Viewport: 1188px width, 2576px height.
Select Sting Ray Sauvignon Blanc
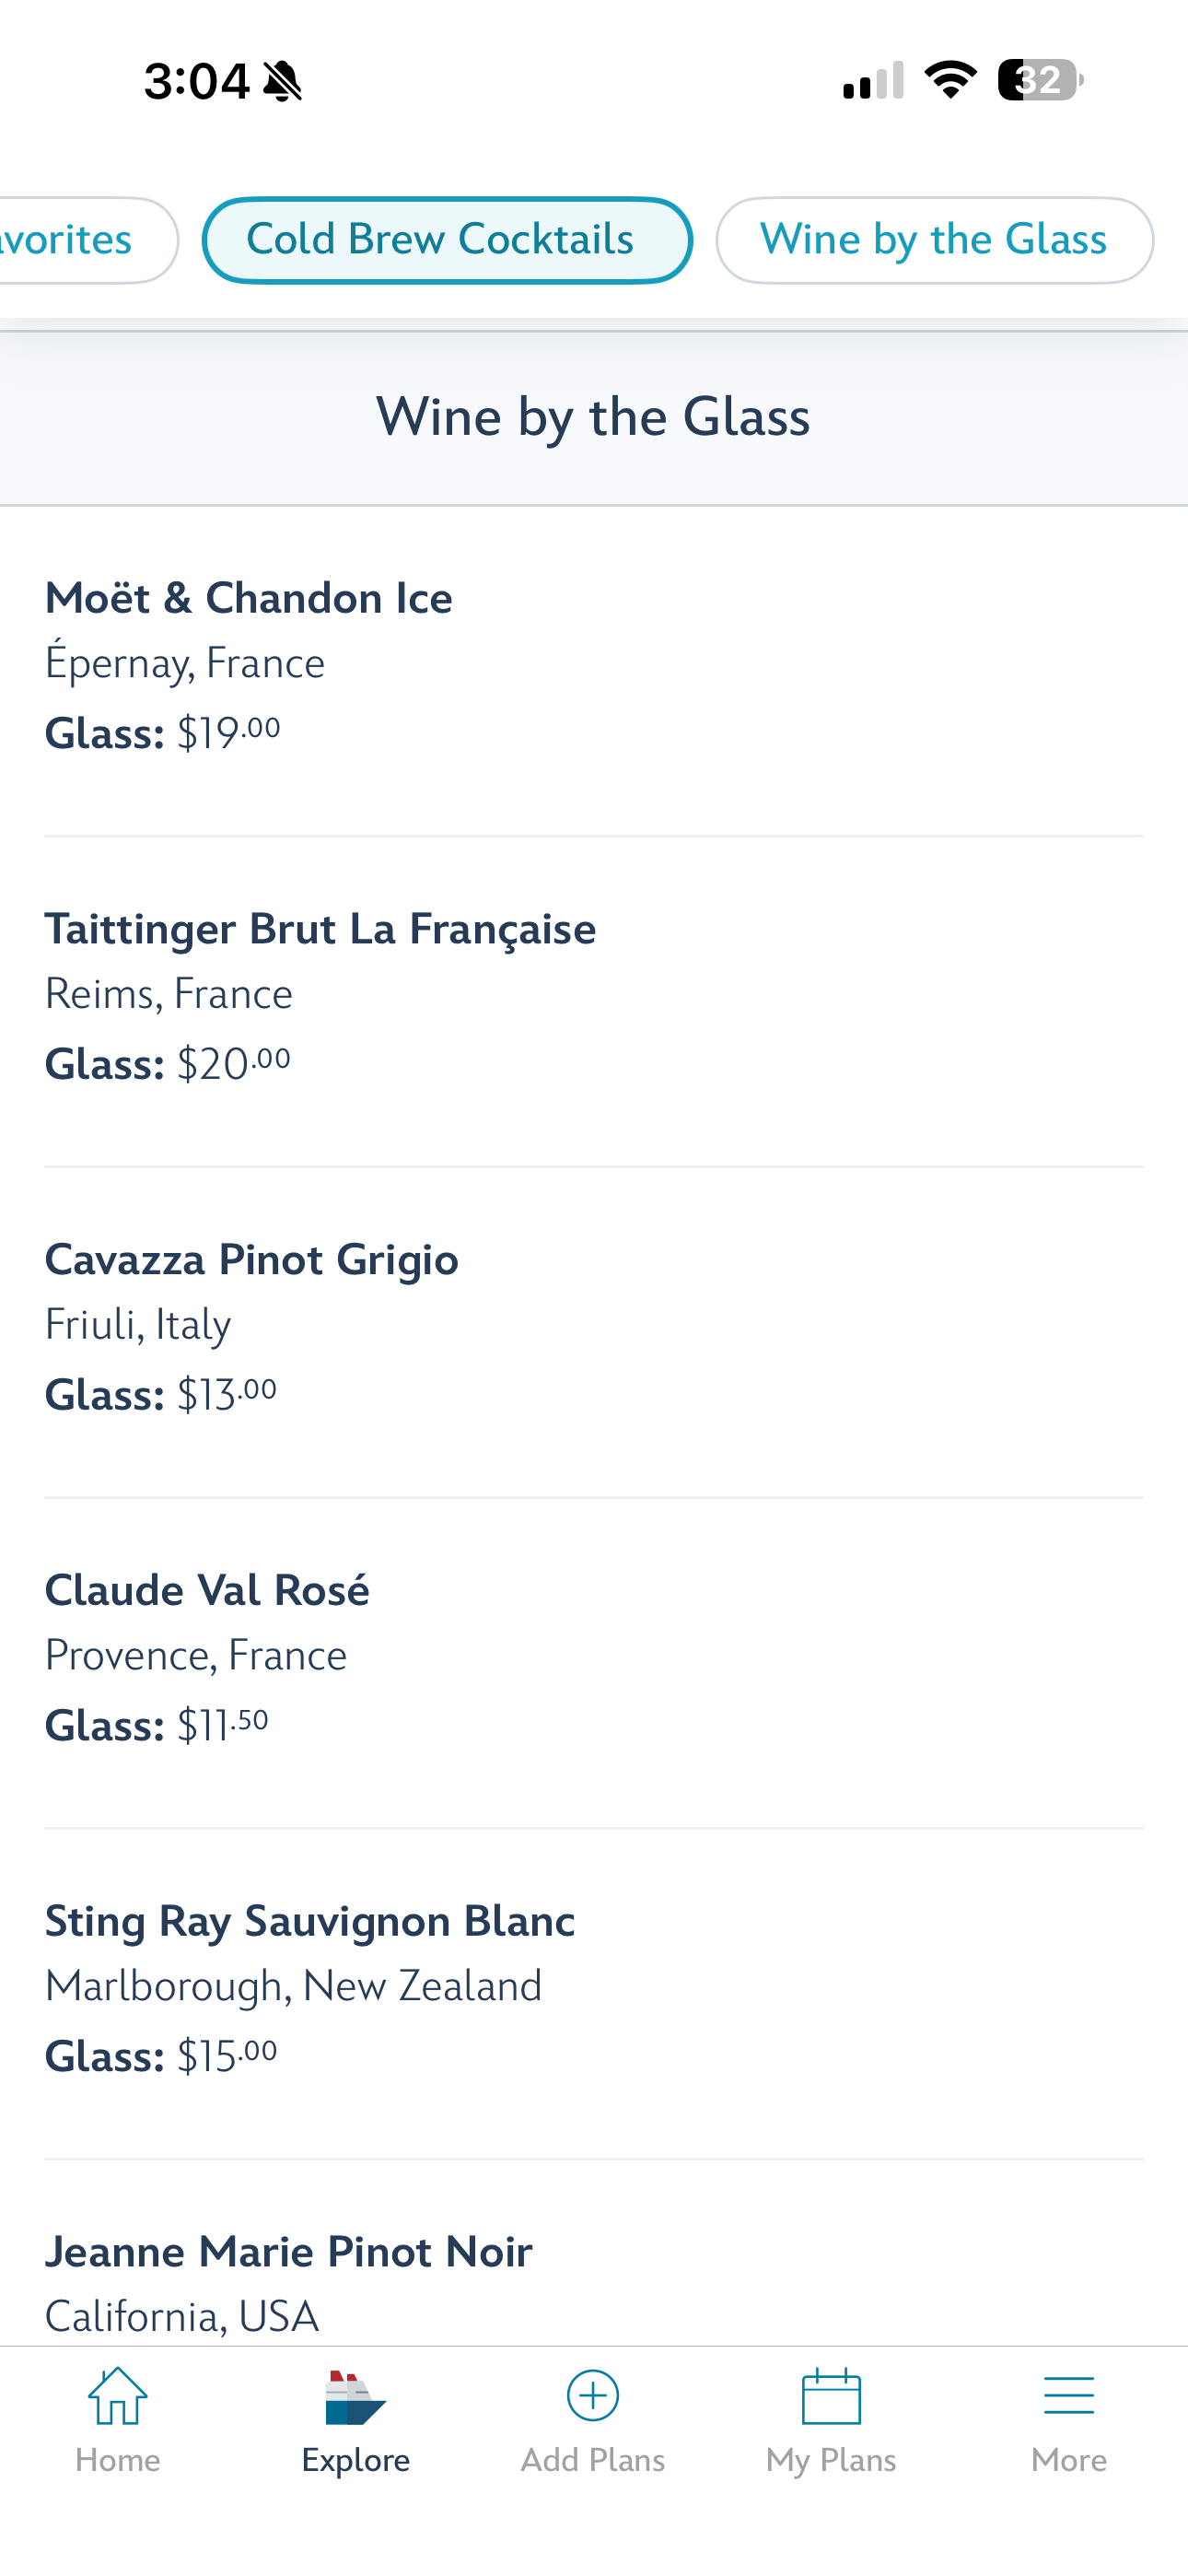click(310, 1922)
